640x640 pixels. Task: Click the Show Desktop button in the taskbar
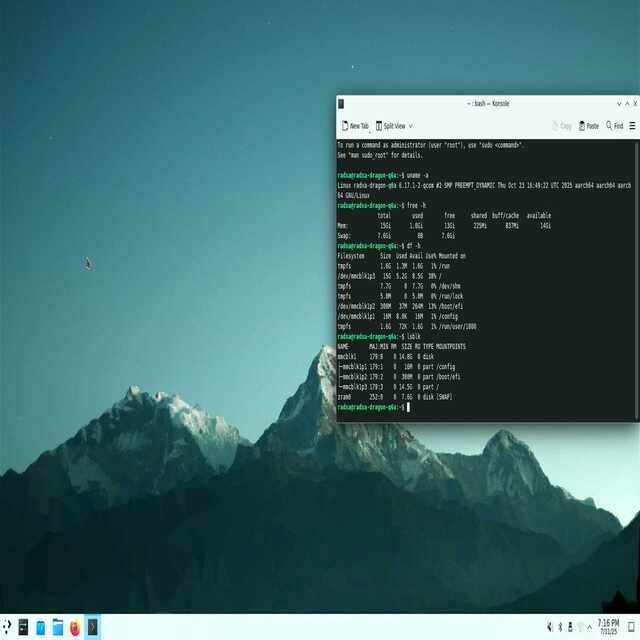point(631,627)
